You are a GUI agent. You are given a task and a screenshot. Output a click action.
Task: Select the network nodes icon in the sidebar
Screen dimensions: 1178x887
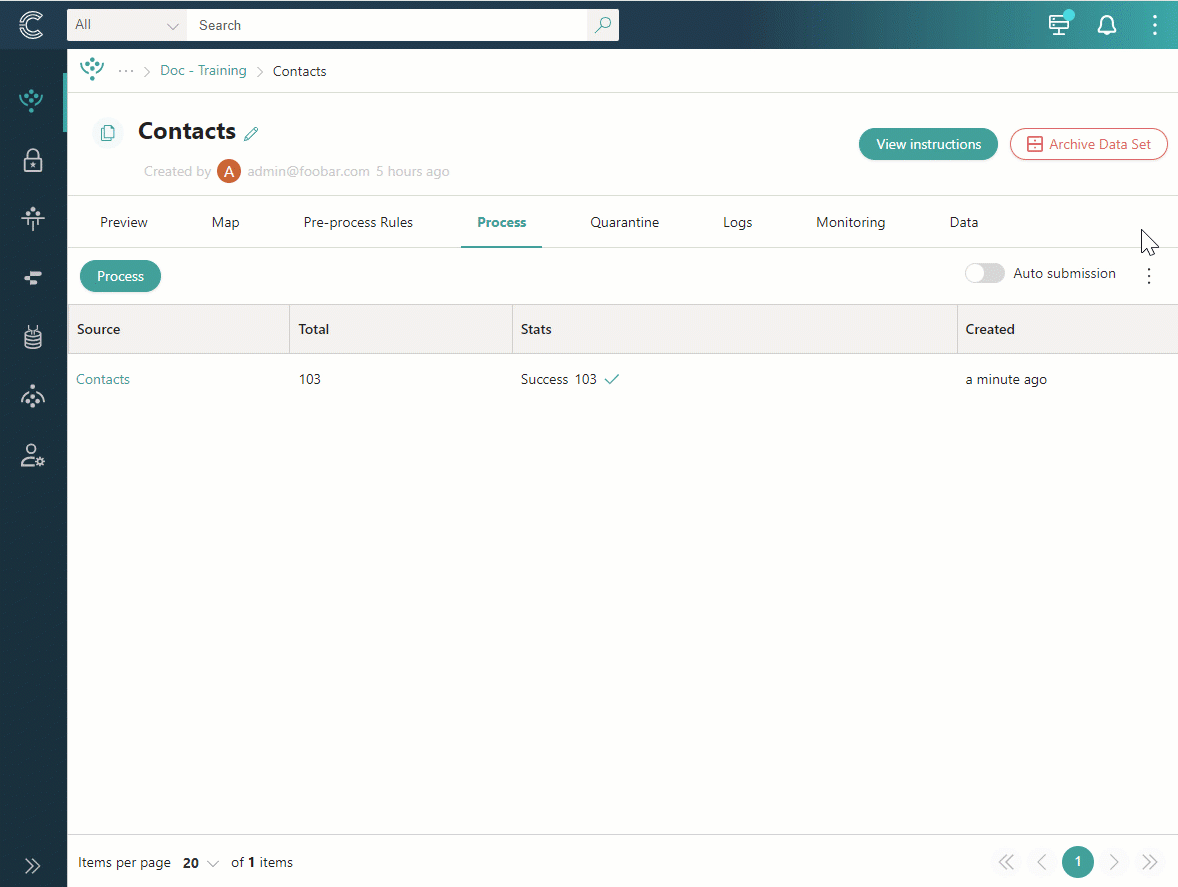[33, 396]
